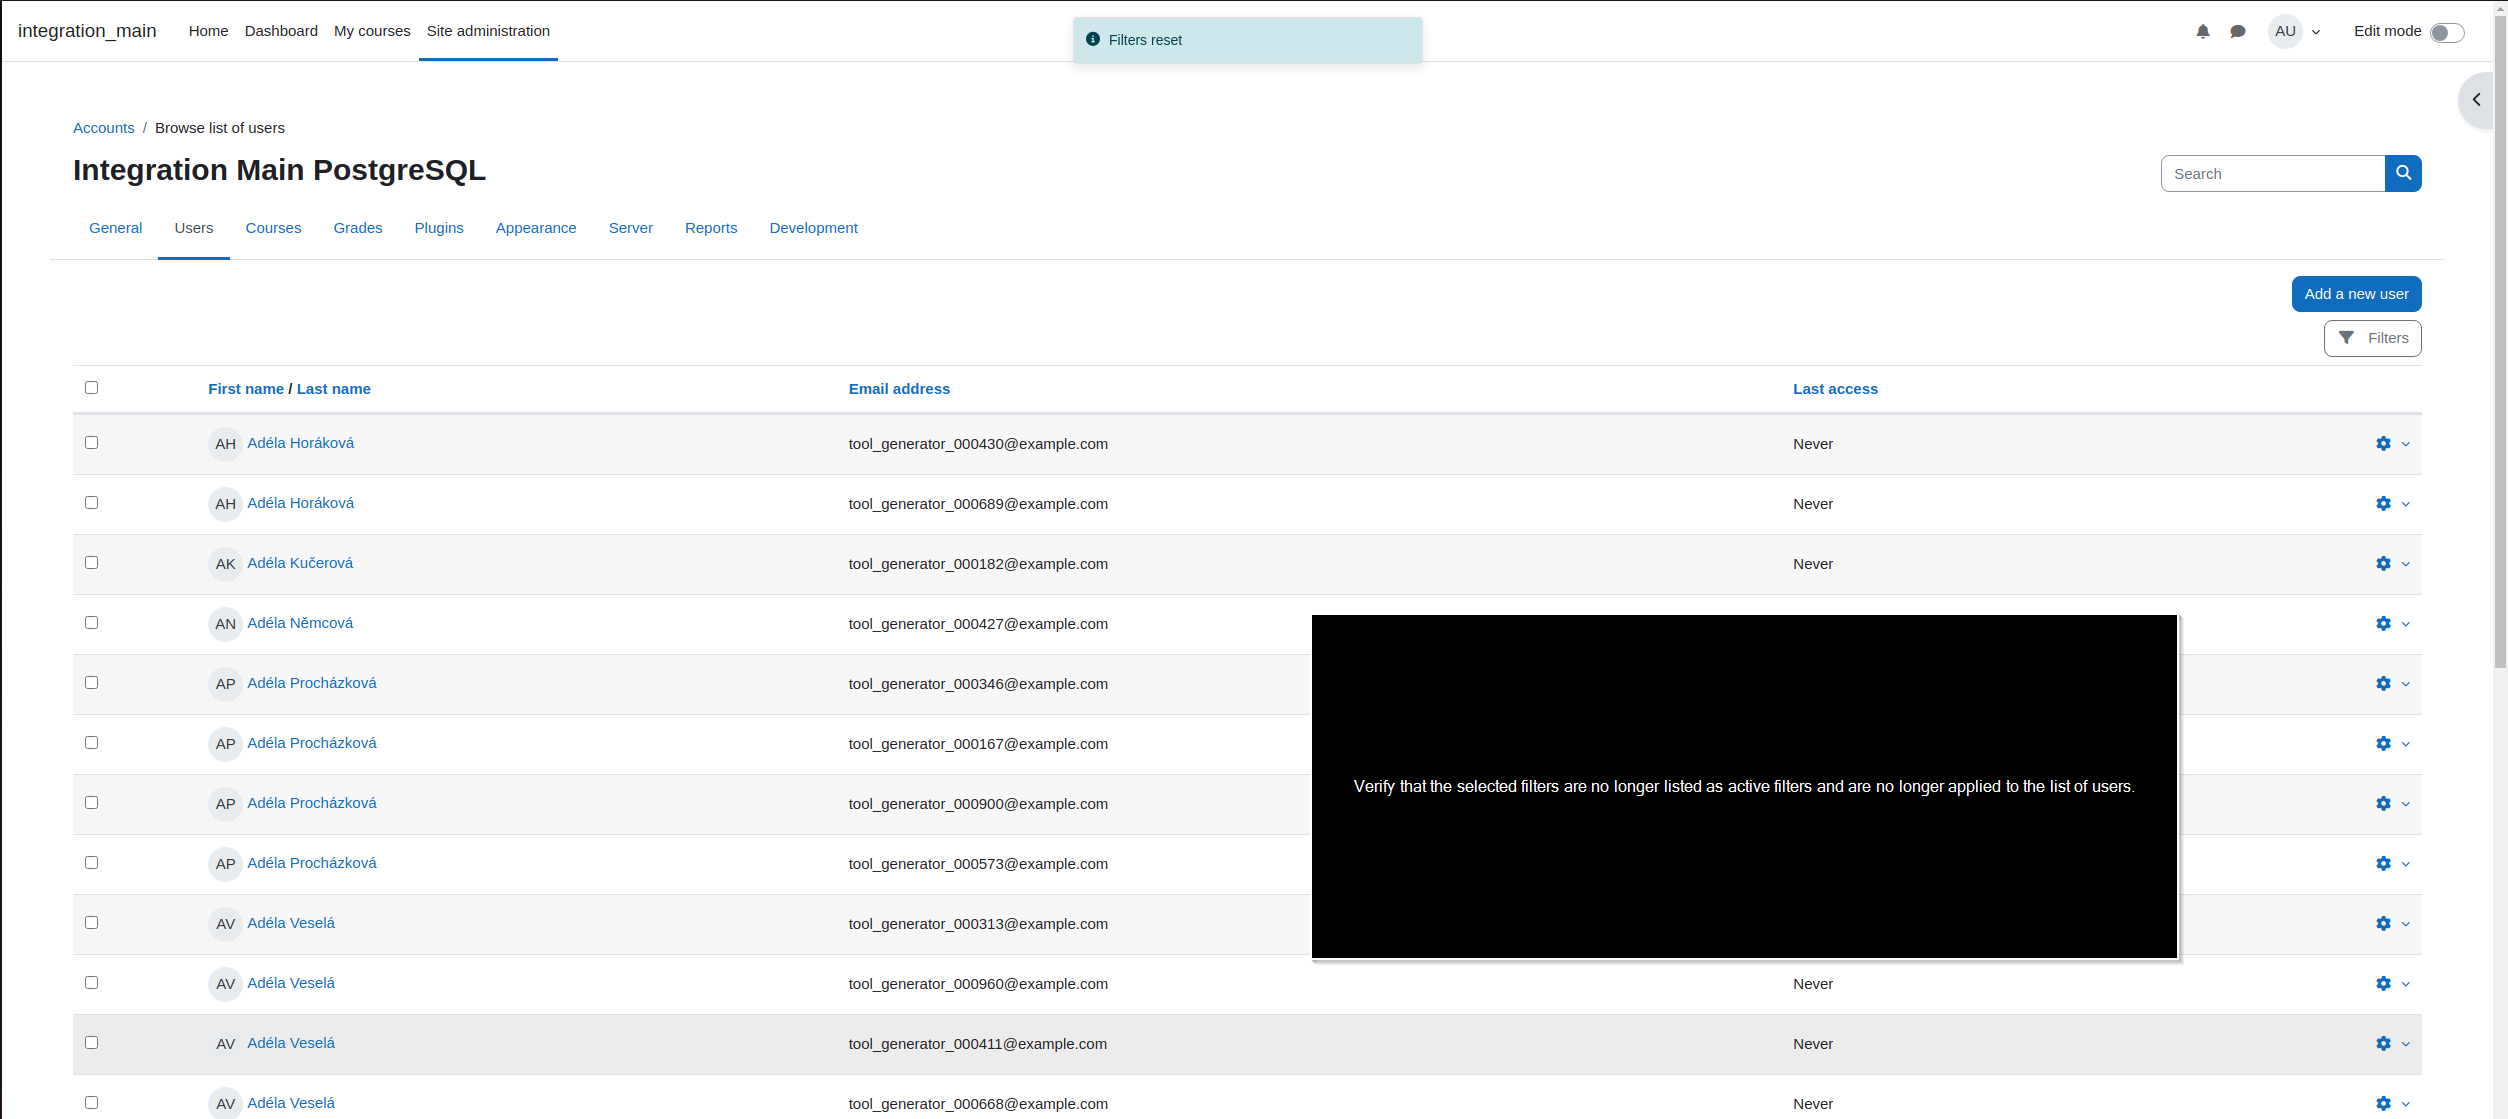Click the AN avatar of Adéla Němcová
The width and height of the screenshot is (2508, 1119).
tap(225, 624)
